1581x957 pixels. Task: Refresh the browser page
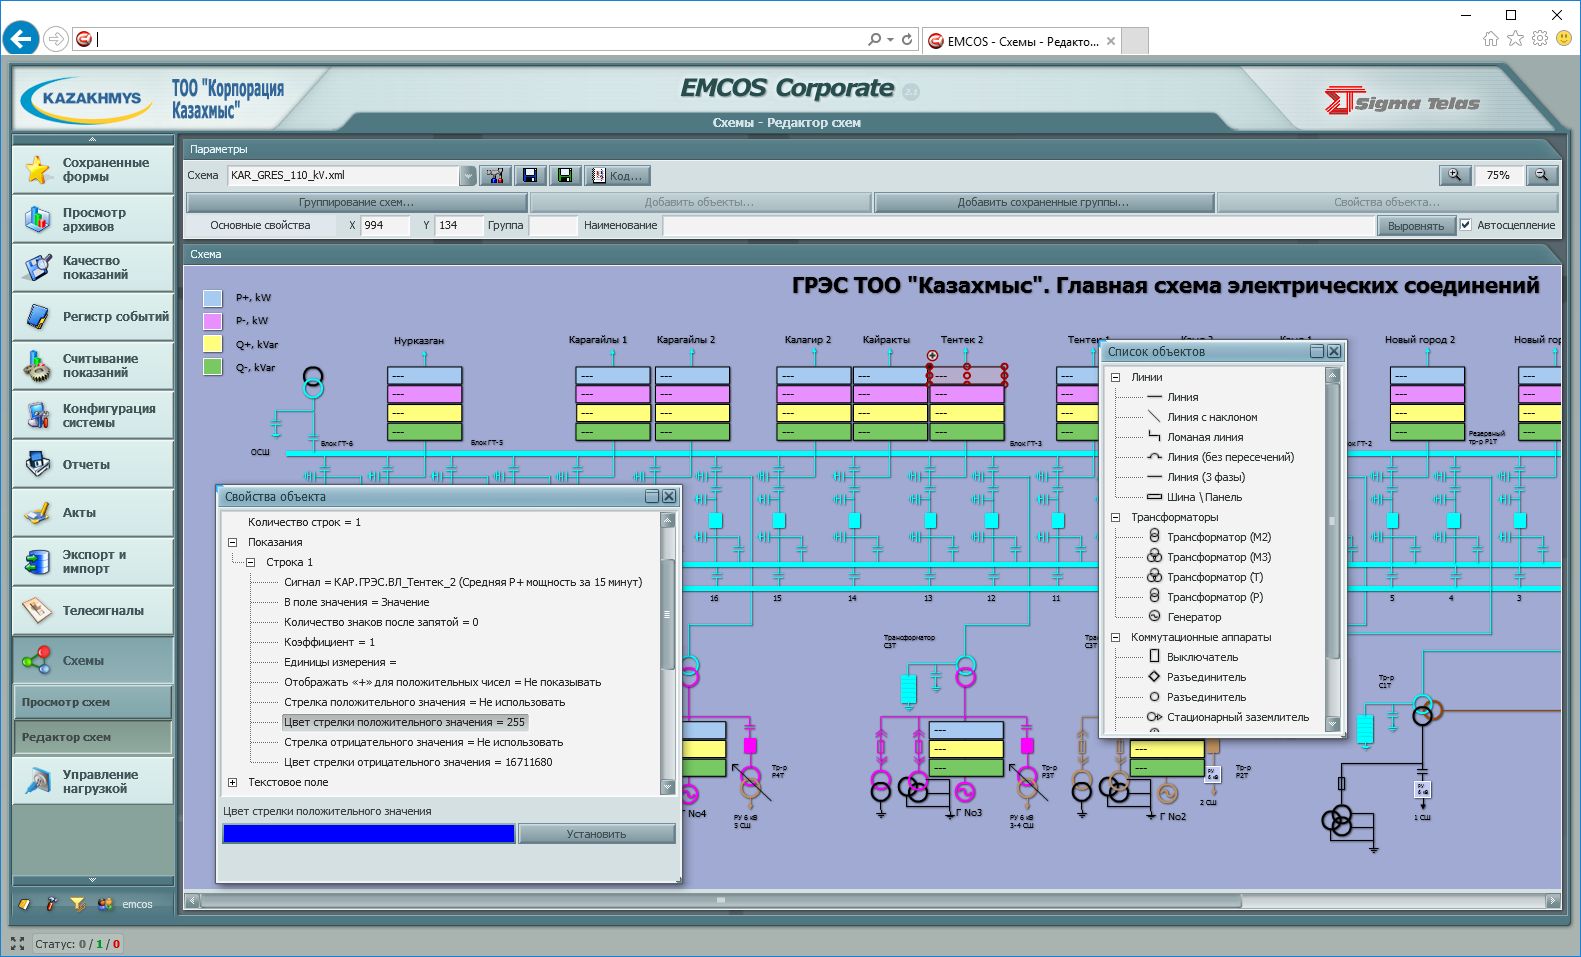[x=907, y=40]
